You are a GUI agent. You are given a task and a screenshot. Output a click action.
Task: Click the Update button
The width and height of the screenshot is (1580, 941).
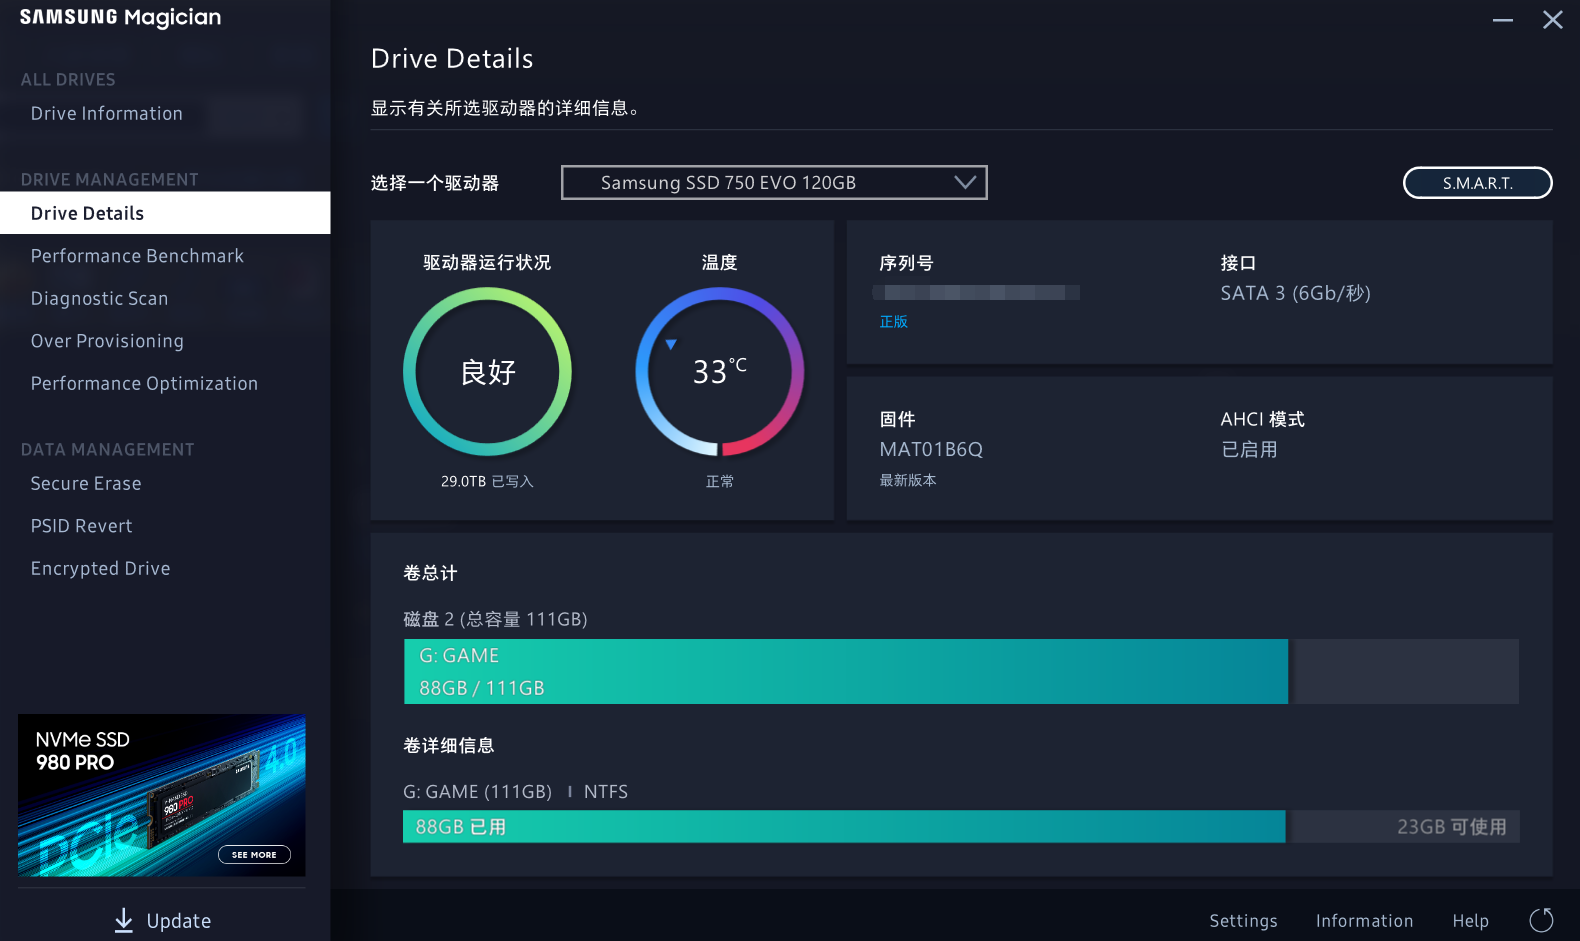point(163,920)
